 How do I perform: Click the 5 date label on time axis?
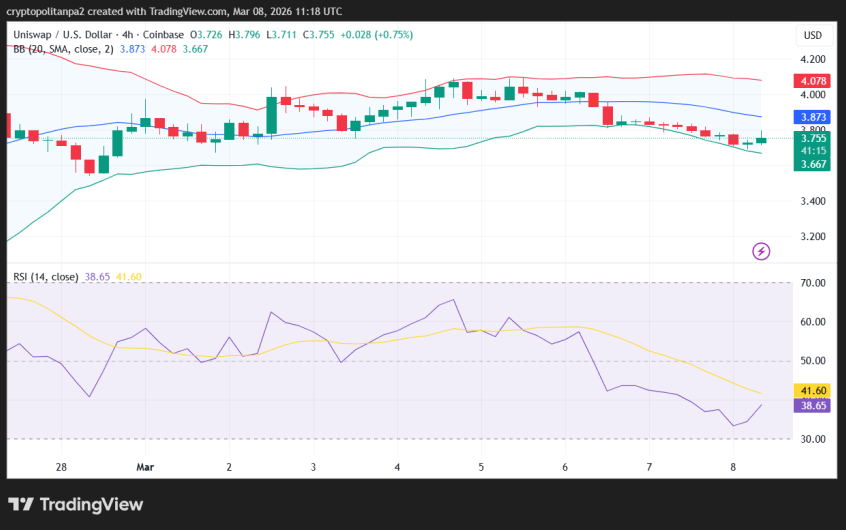(481, 467)
